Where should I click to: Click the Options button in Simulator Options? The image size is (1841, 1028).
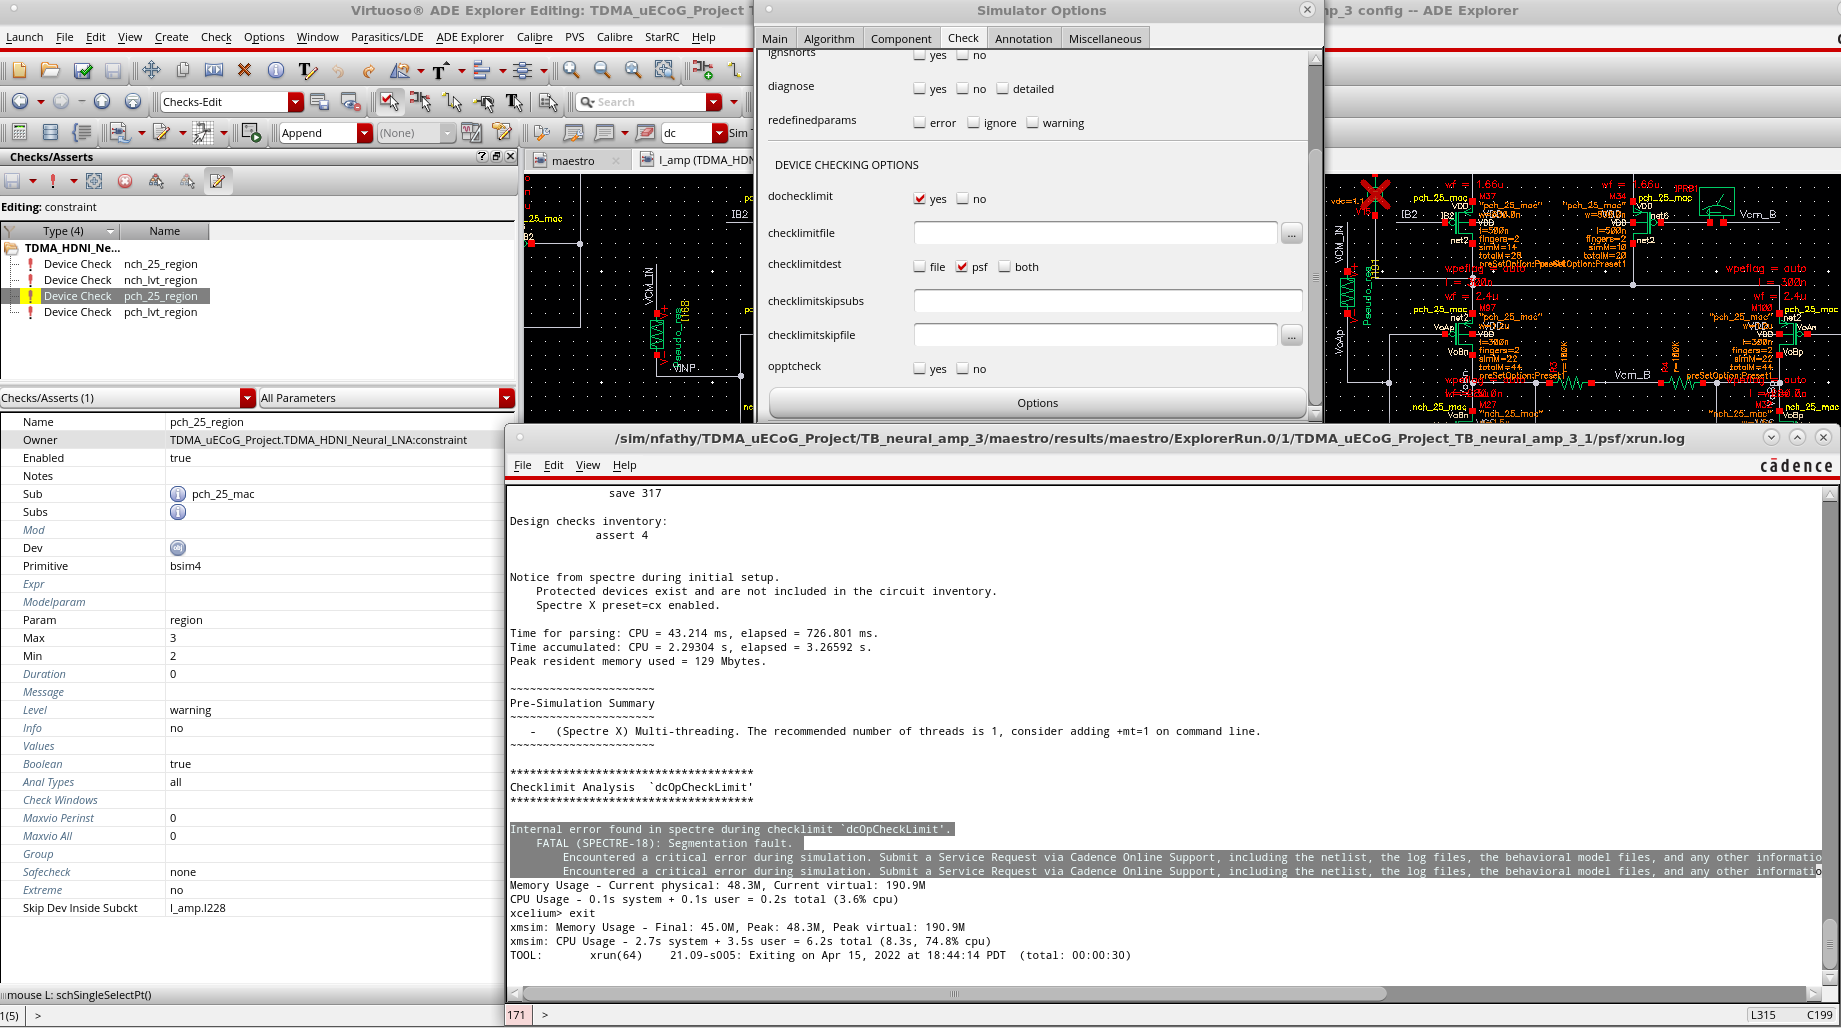pyautogui.click(x=1037, y=403)
